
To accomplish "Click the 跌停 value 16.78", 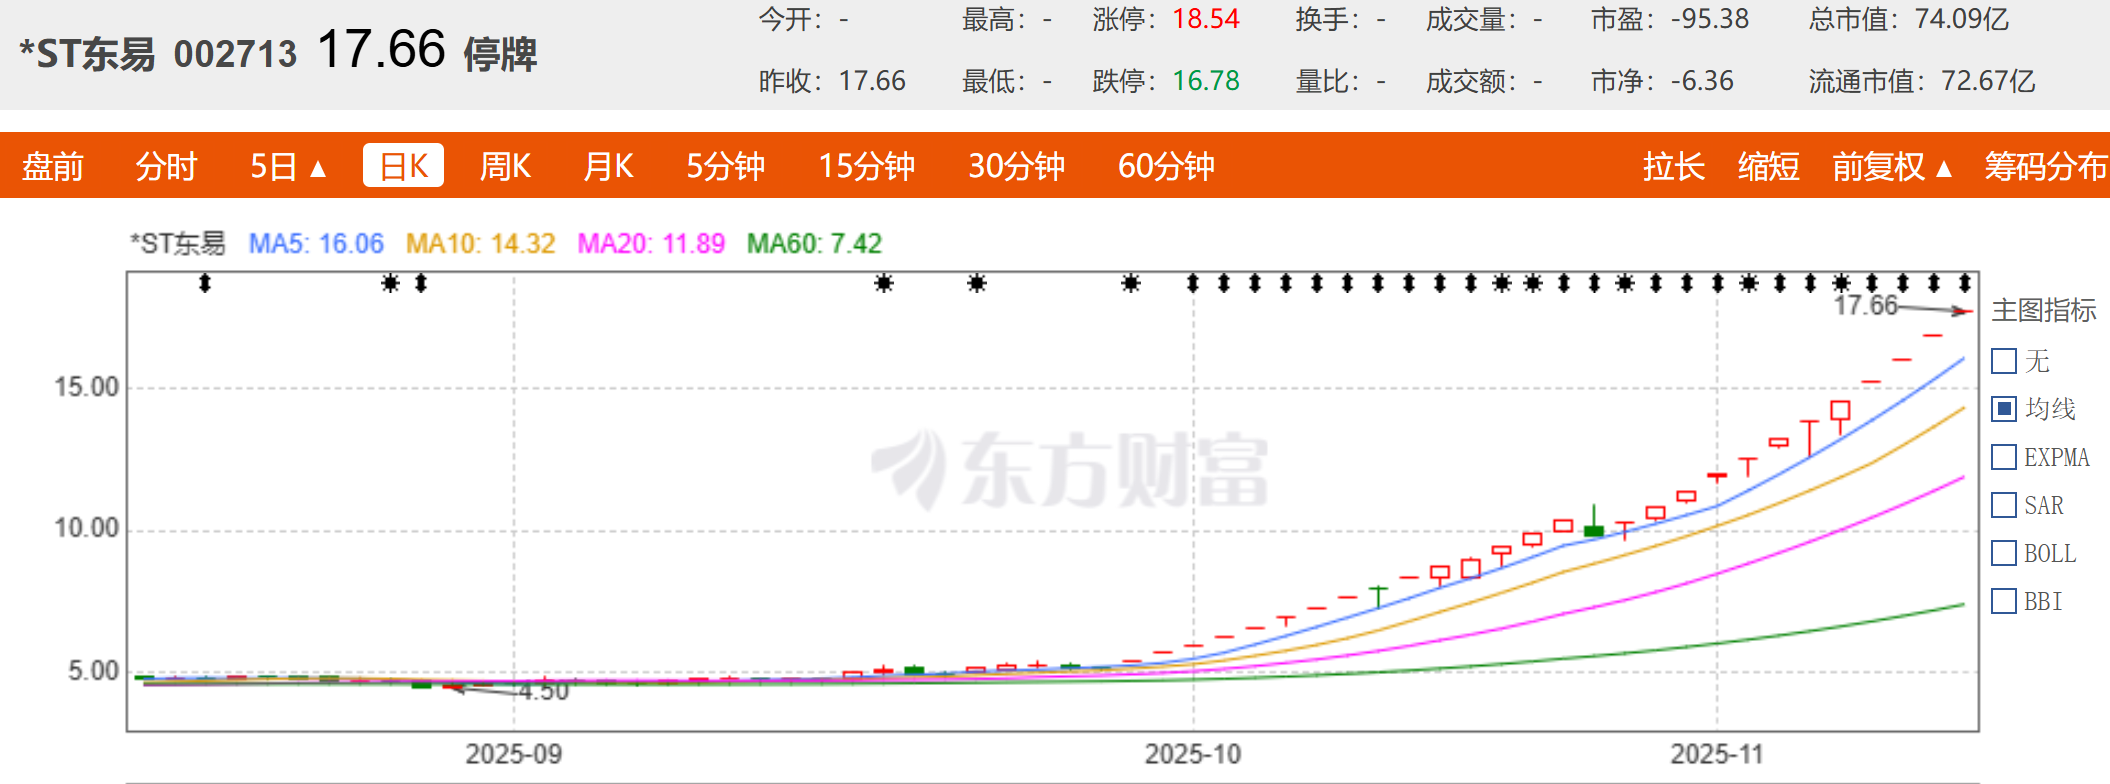I will coord(1206,81).
